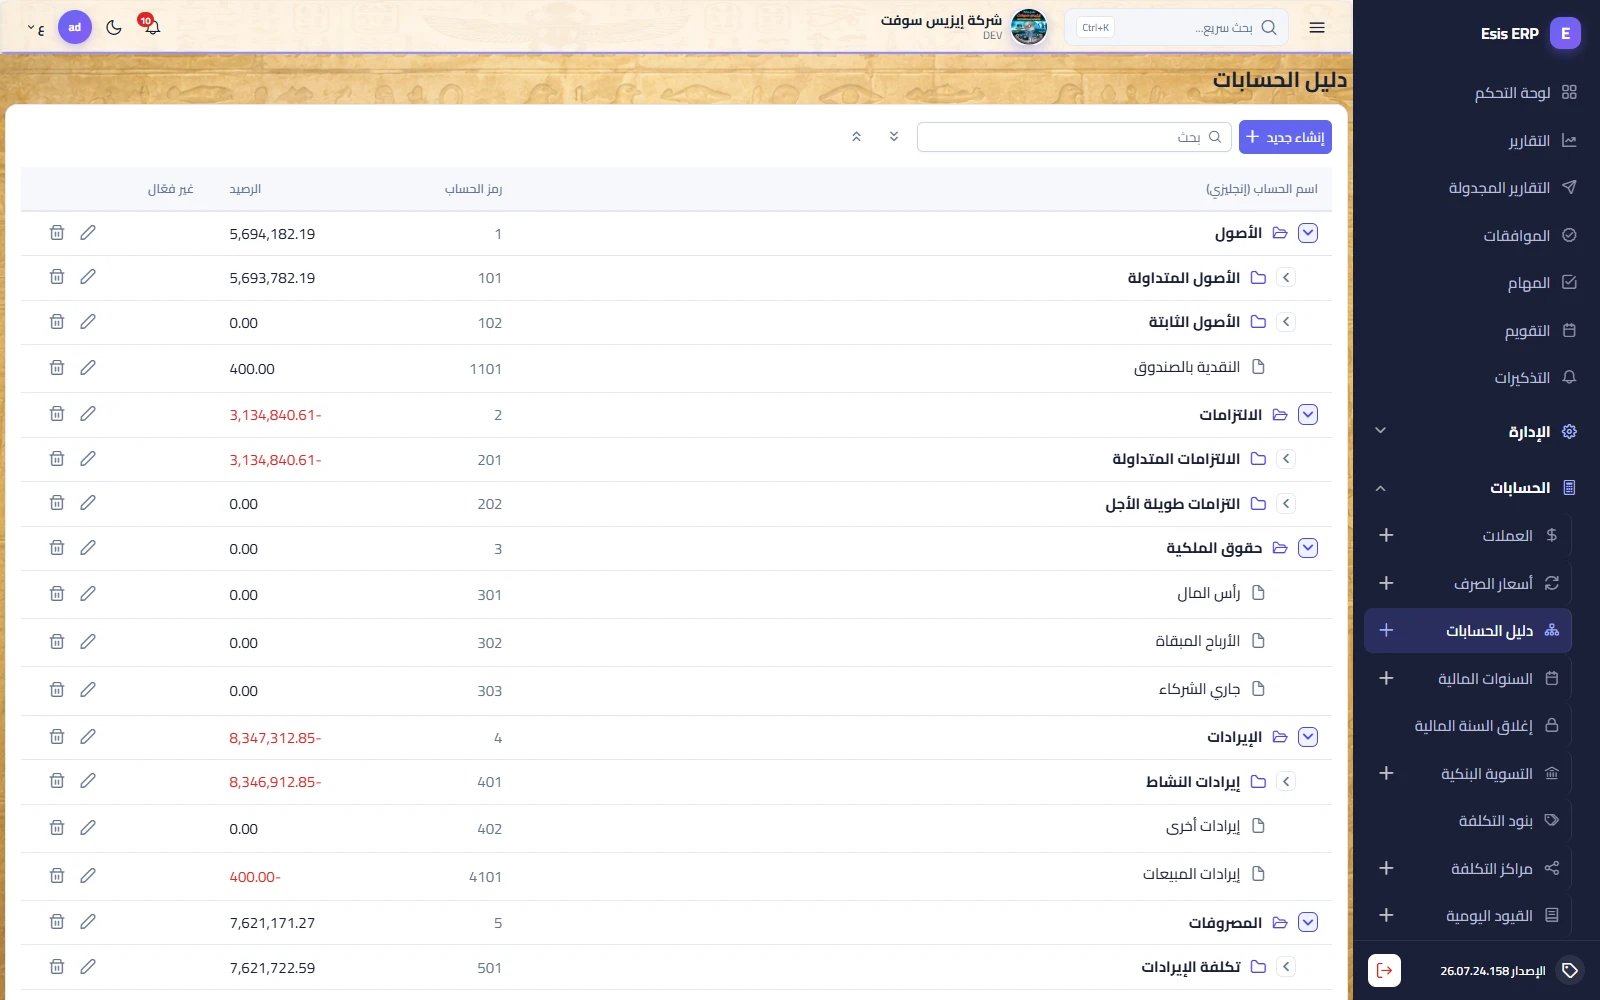1600x1000 pixels.
Task: Focus the بحث search box in accounts
Action: [1074, 137]
